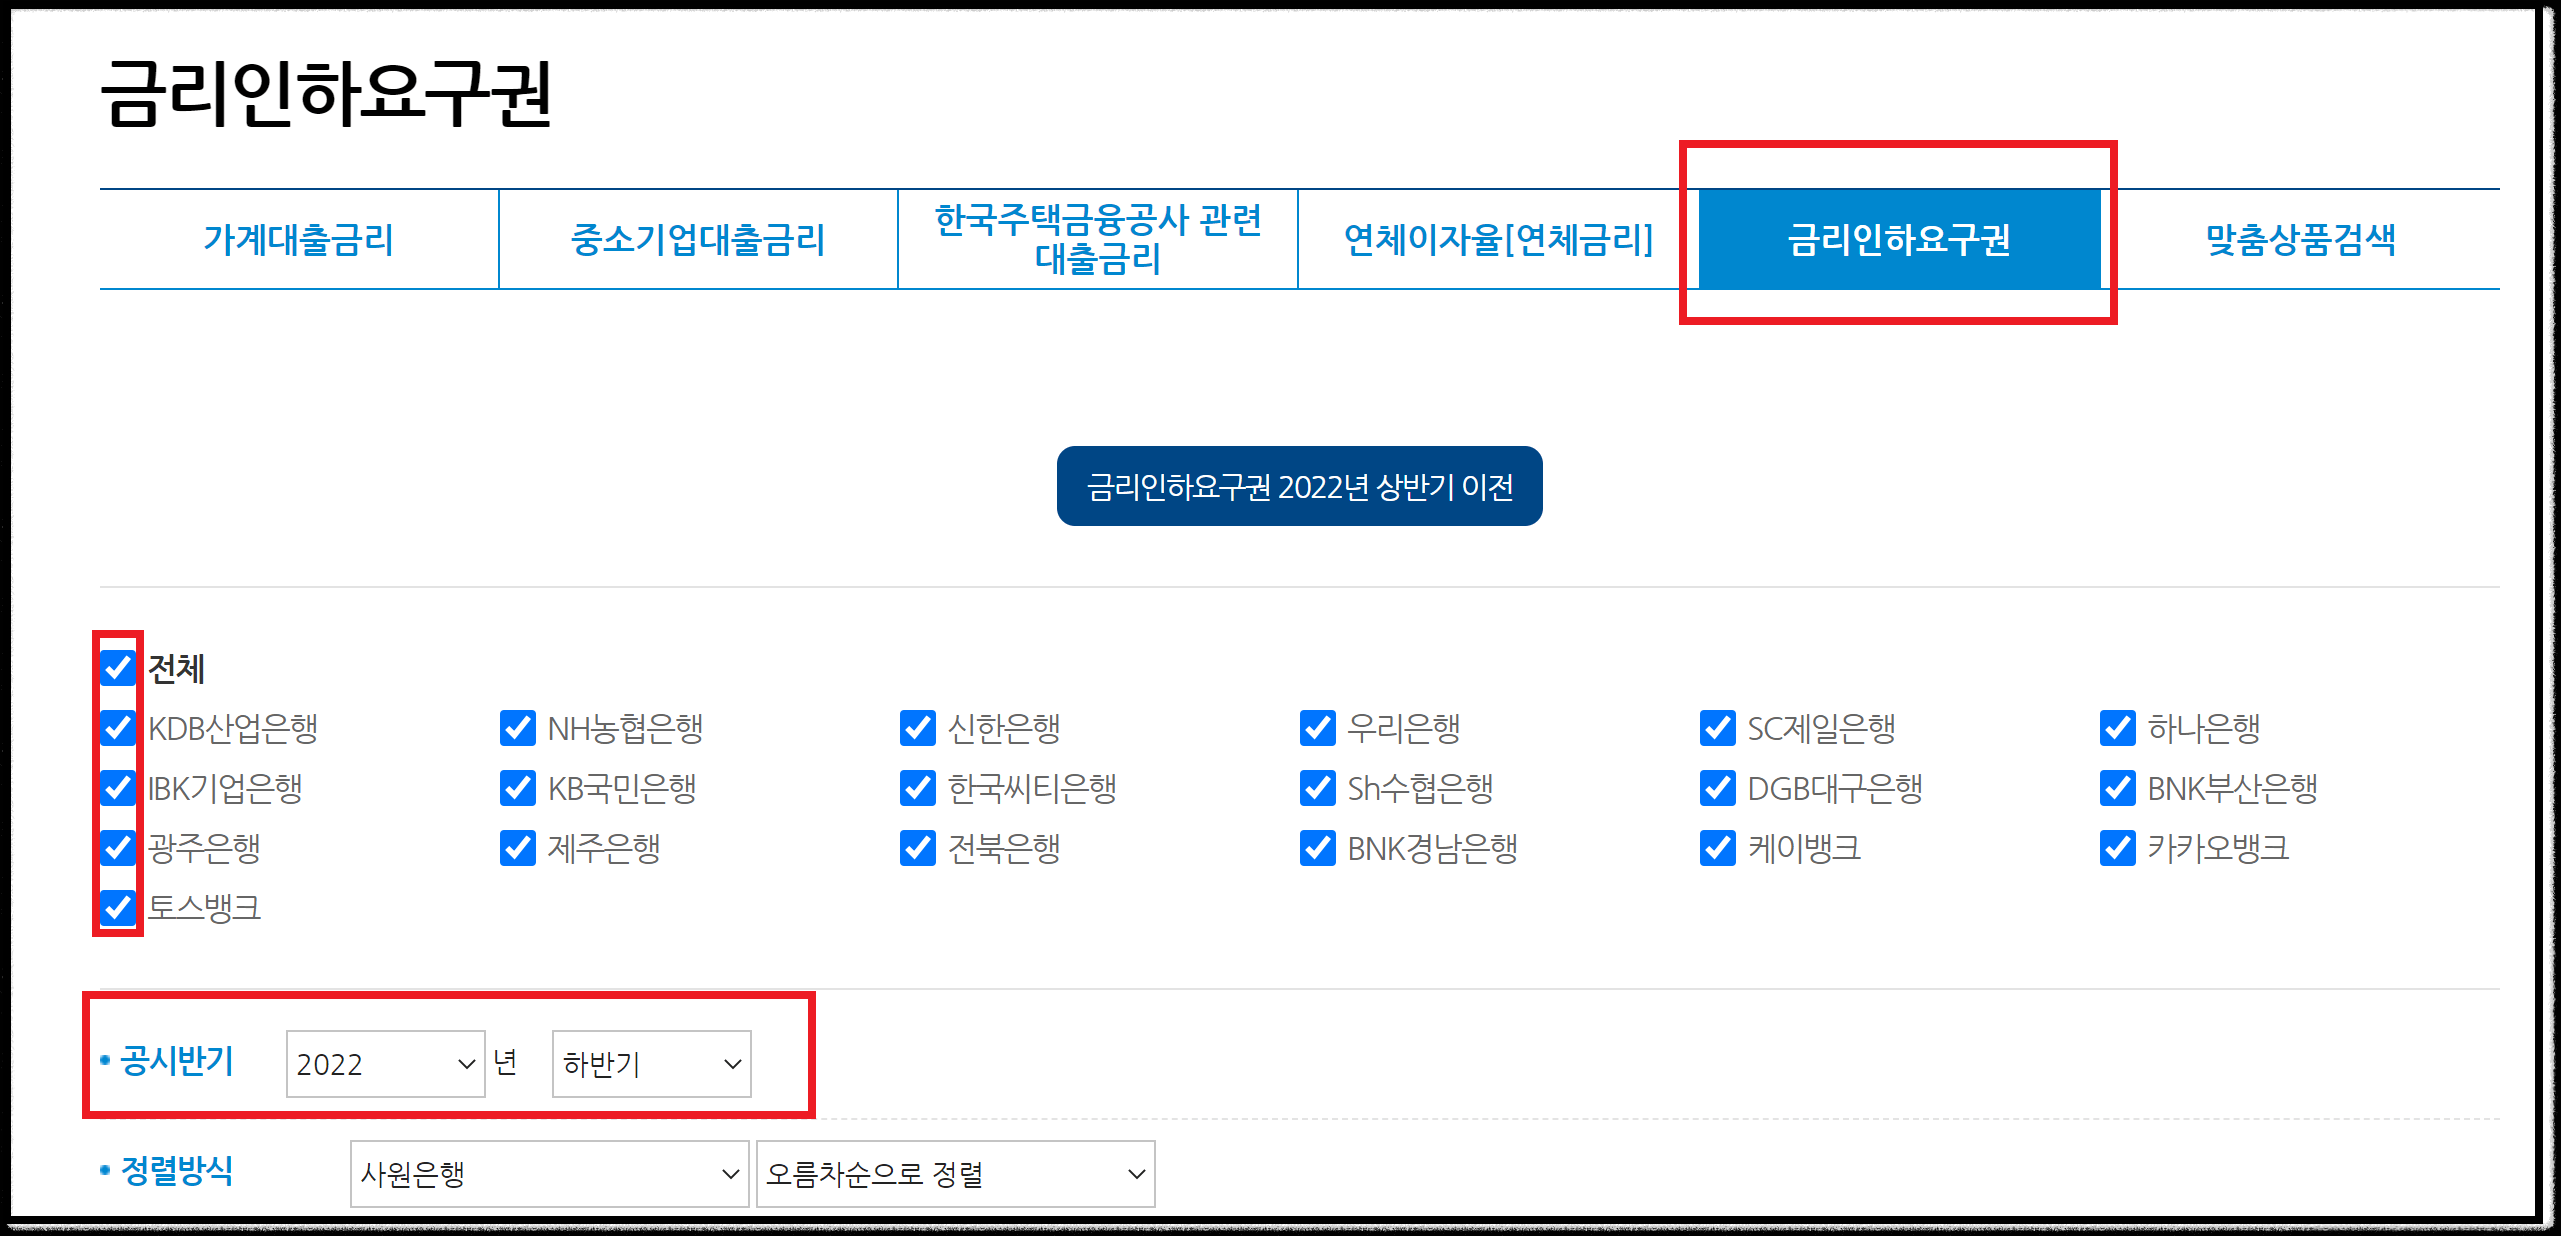Open the year dropdown showing 2022
2561x1236 pixels.
point(384,1065)
